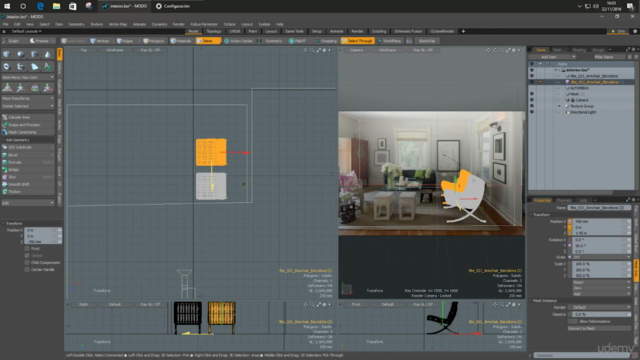Select the Torus primitive tool icon
640x360 pixels.
pyautogui.click(x=7, y=67)
